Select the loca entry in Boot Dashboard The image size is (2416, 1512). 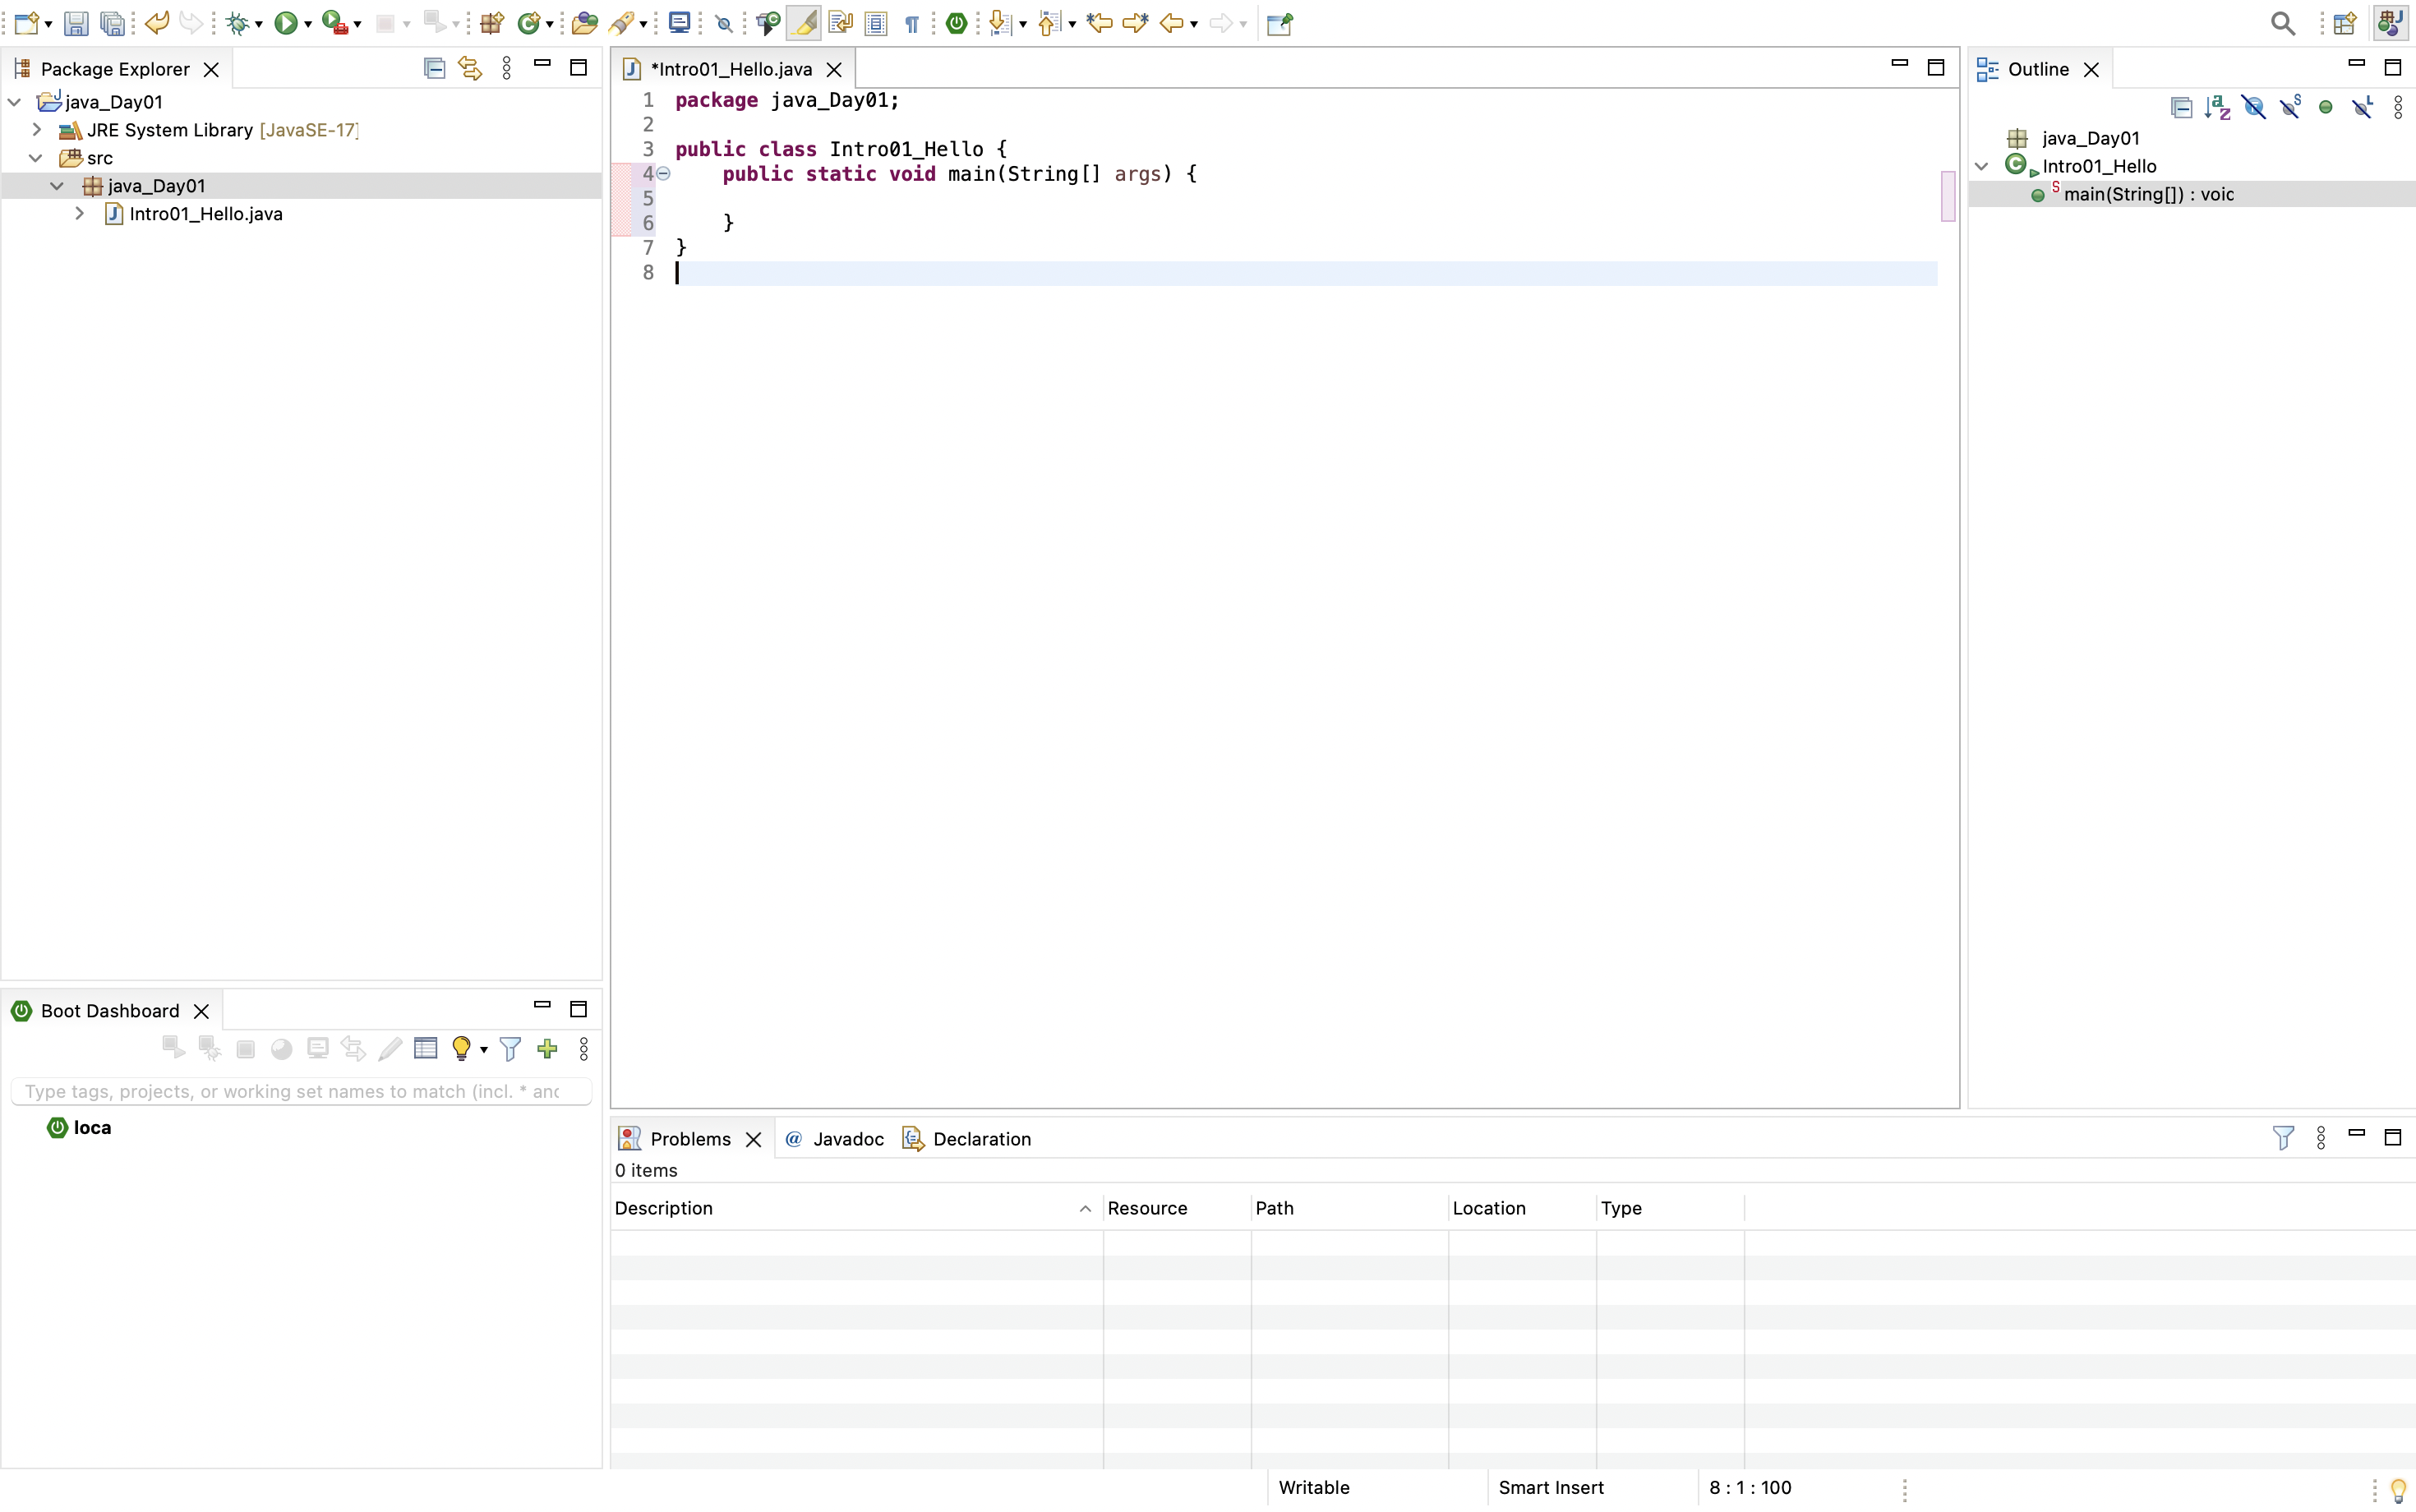[x=80, y=1127]
